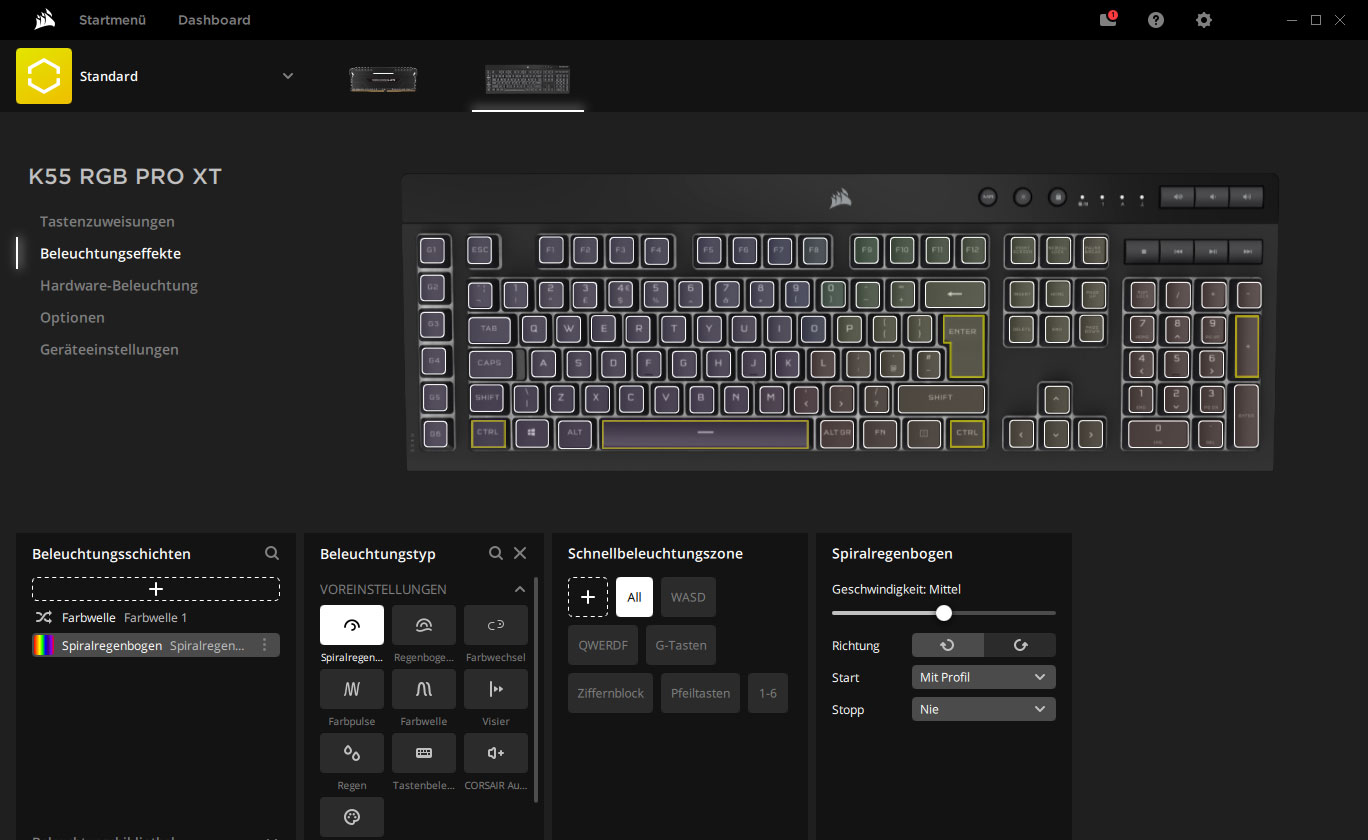Select the Visier lighting effect
Image resolution: width=1368 pixels, height=840 pixels.
click(x=496, y=689)
